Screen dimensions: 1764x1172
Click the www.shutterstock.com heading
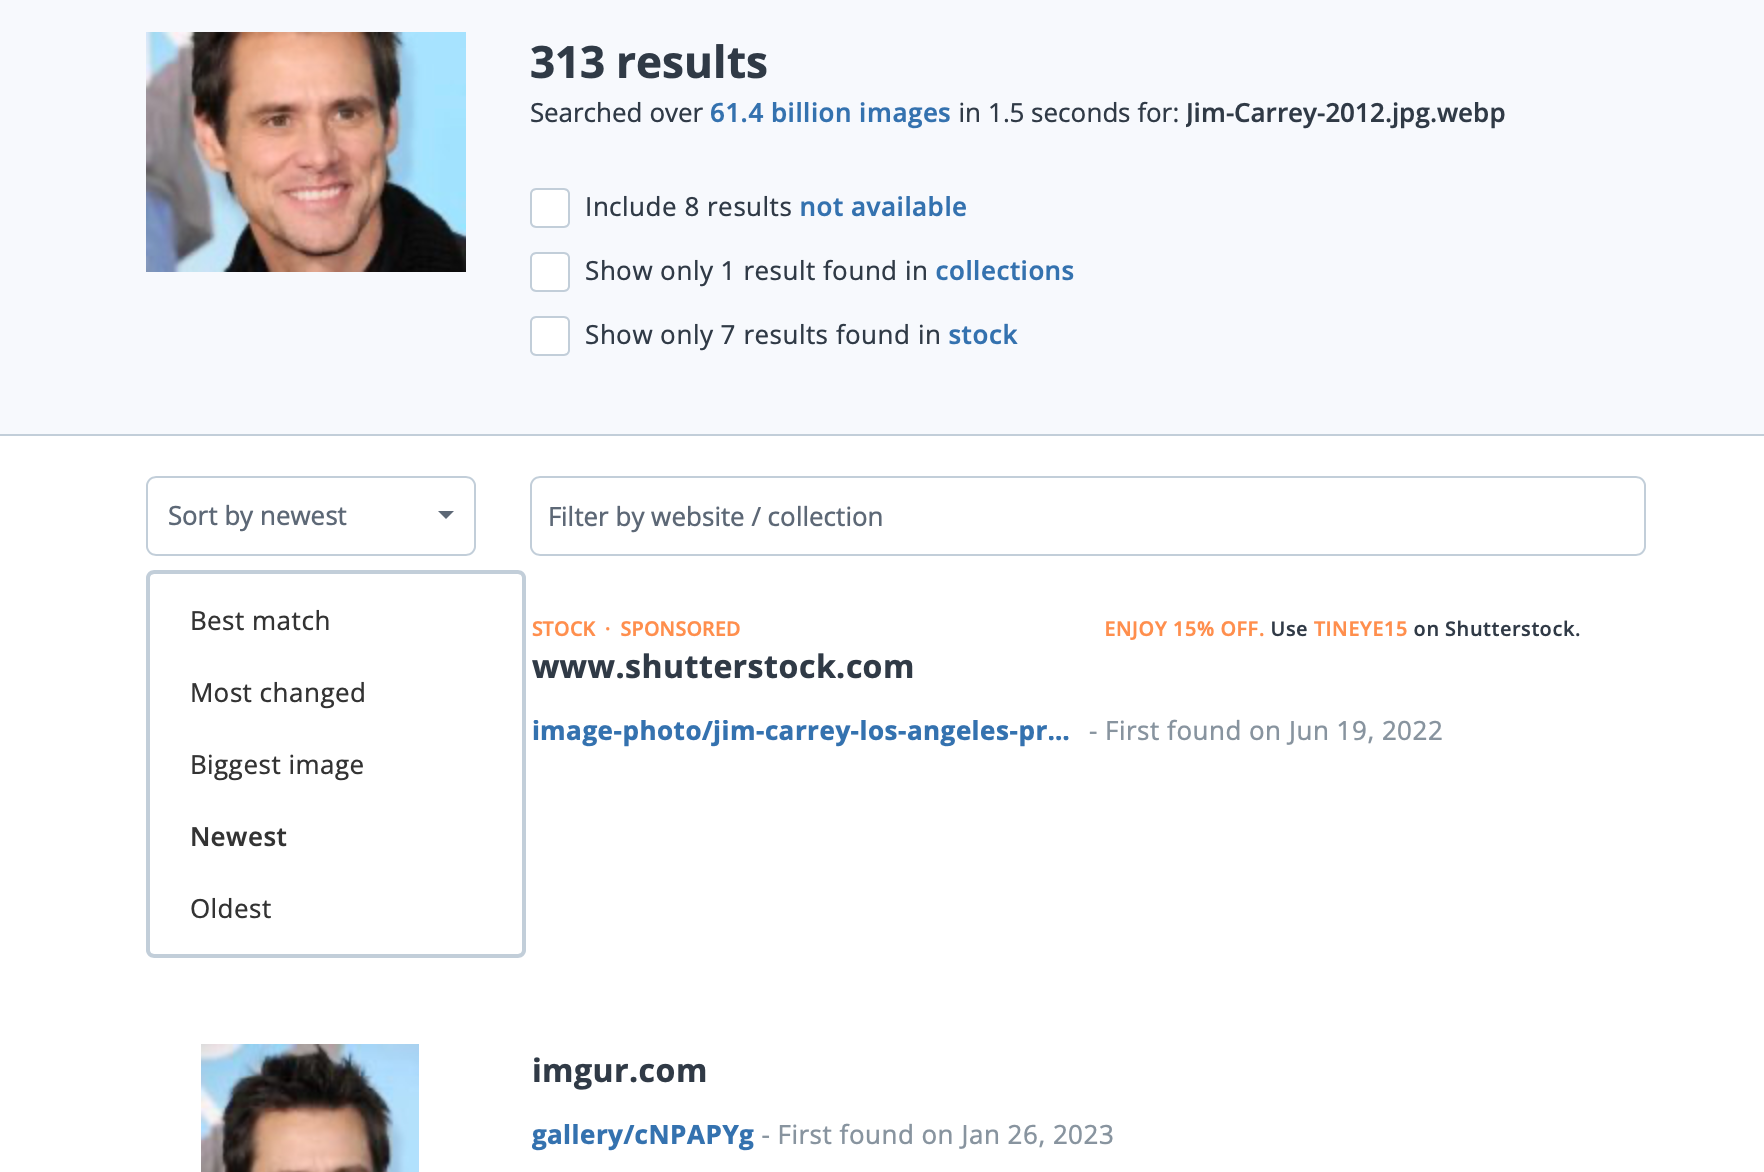(x=723, y=667)
